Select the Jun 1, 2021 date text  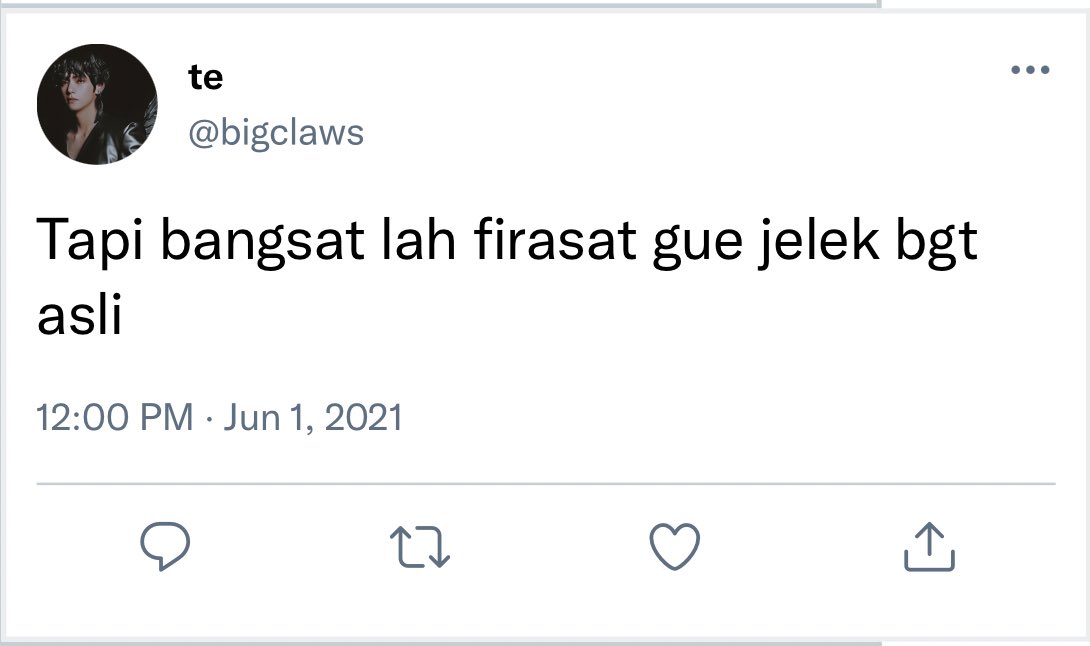tap(313, 418)
